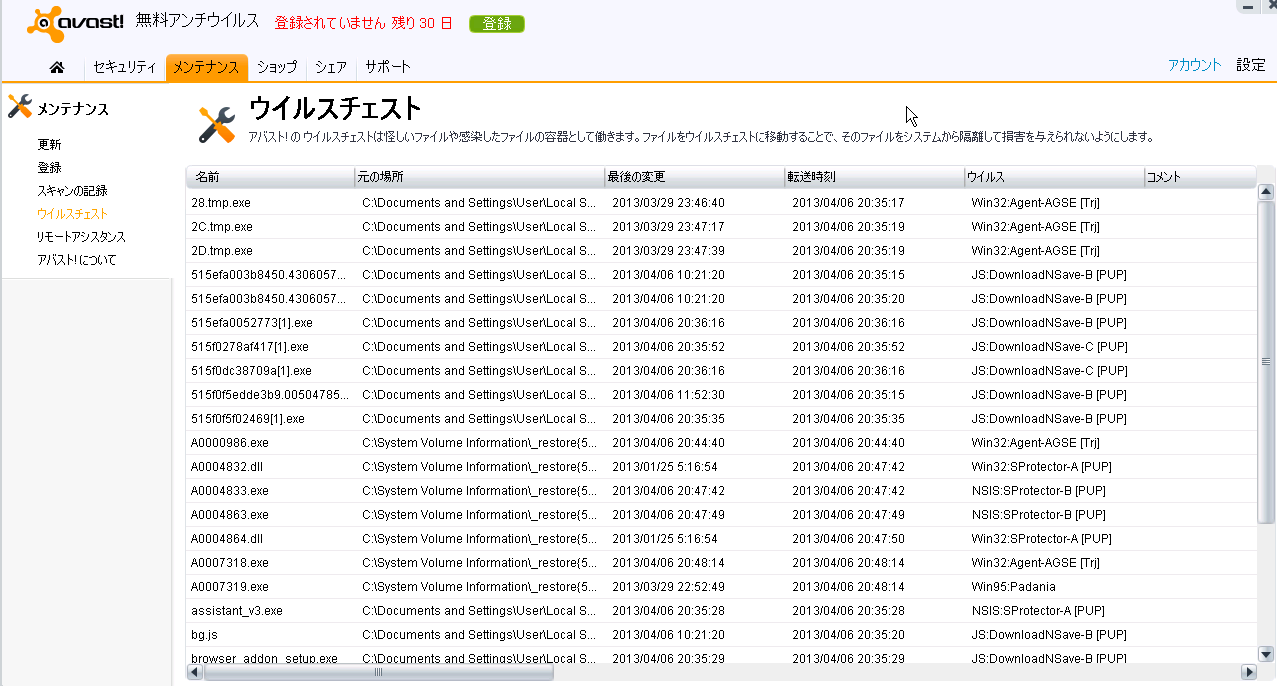The height and width of the screenshot is (686, 1277).
Task: Select the 2D.tmp.exe row
Action: [720, 251]
